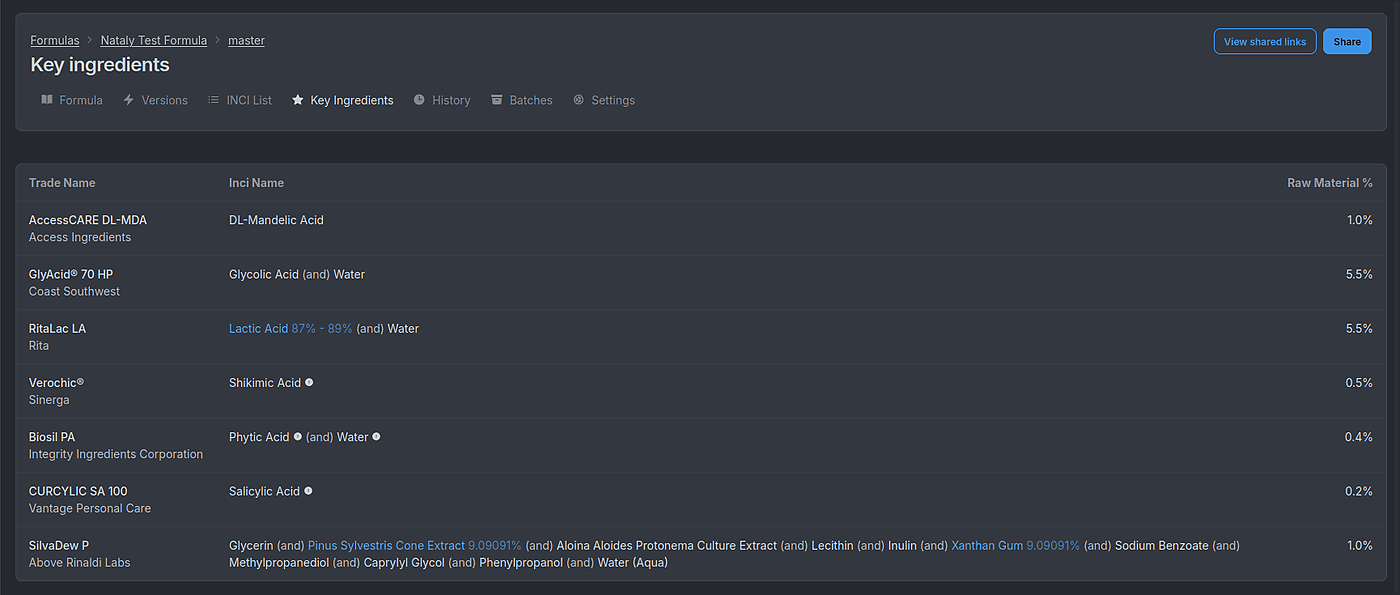The height and width of the screenshot is (595, 1400).
Task: Click the Raw Material % column header
Action: click(x=1330, y=182)
